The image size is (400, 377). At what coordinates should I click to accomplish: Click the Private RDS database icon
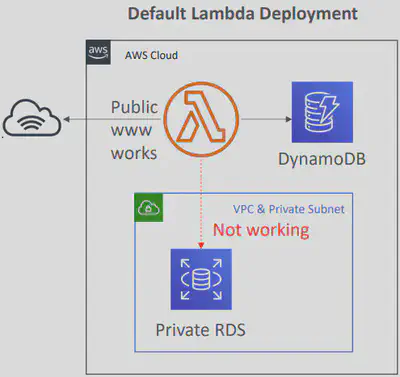point(201,279)
